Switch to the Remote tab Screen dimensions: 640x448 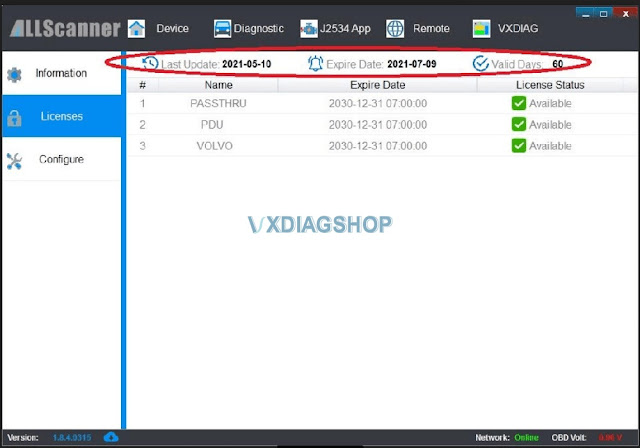(431, 29)
